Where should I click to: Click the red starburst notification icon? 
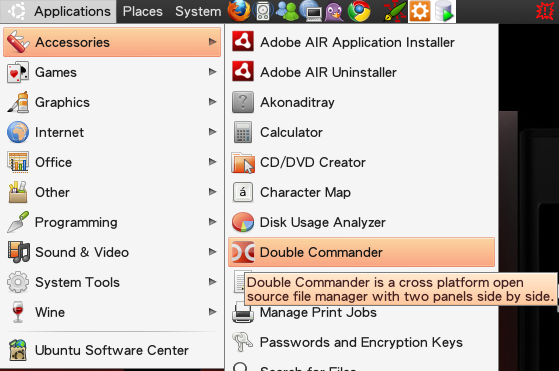click(x=545, y=11)
